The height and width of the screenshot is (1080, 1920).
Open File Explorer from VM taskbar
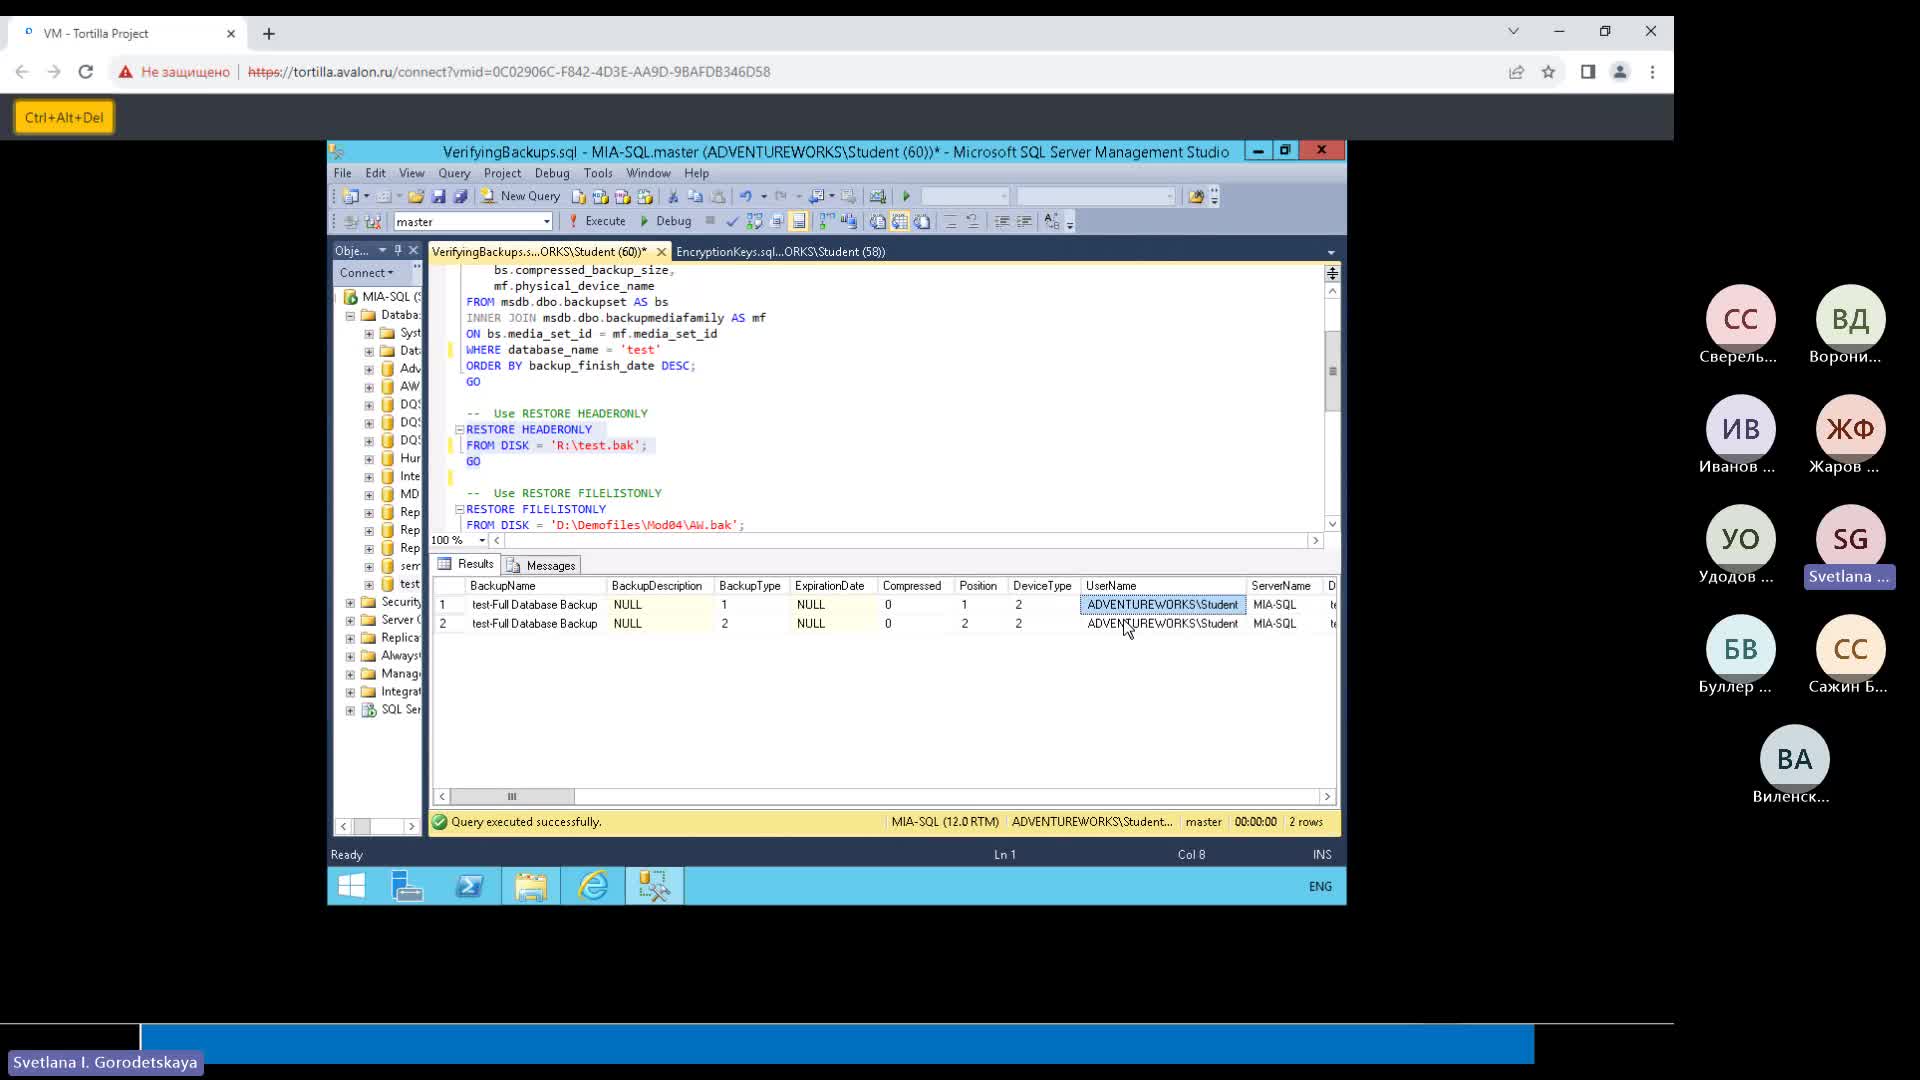pos(531,886)
